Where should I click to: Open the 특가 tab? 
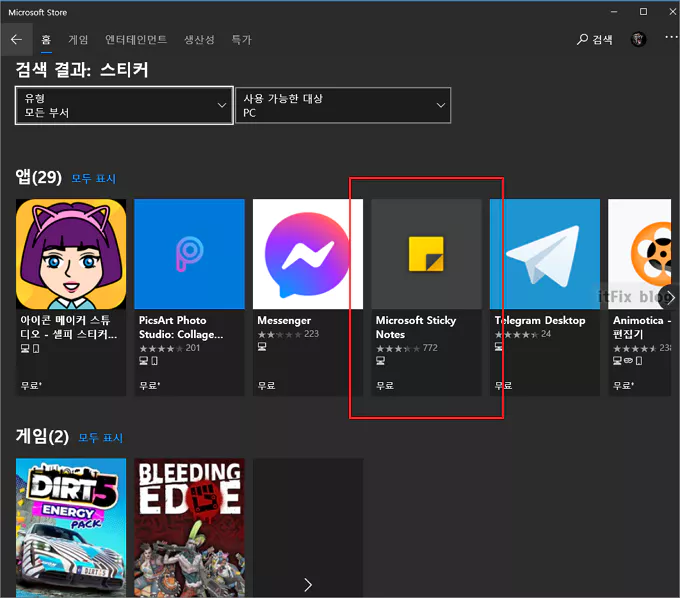point(241,40)
